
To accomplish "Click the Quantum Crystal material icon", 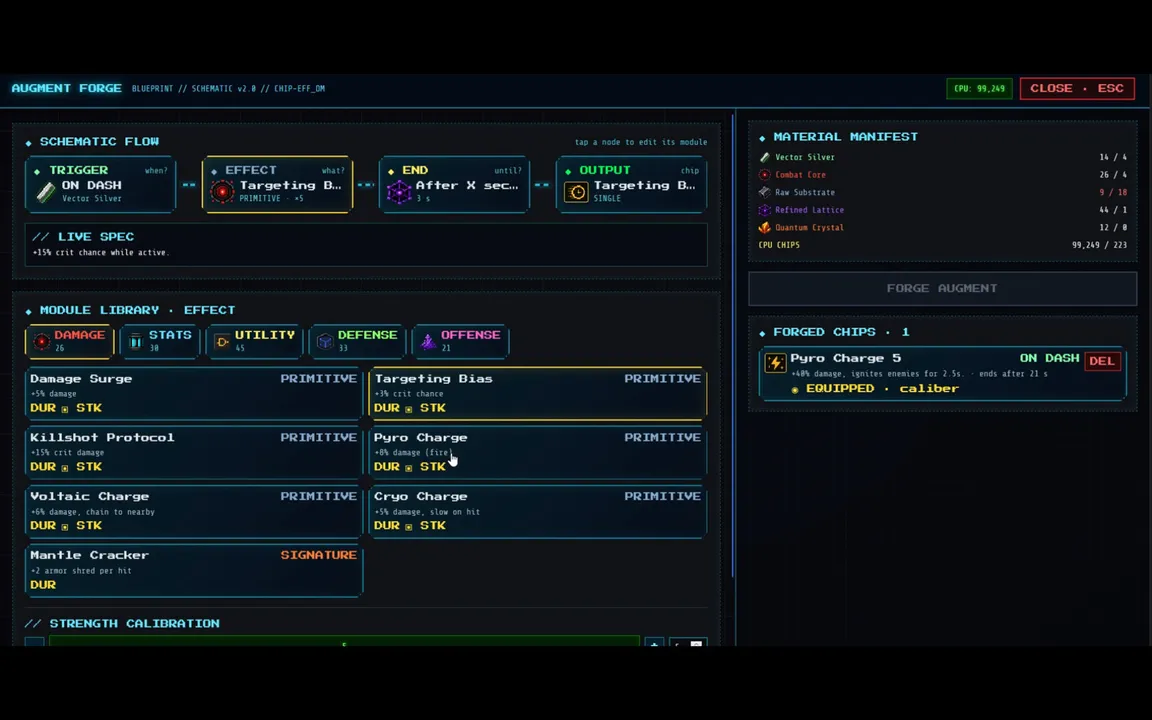I will pyautogui.click(x=764, y=228).
